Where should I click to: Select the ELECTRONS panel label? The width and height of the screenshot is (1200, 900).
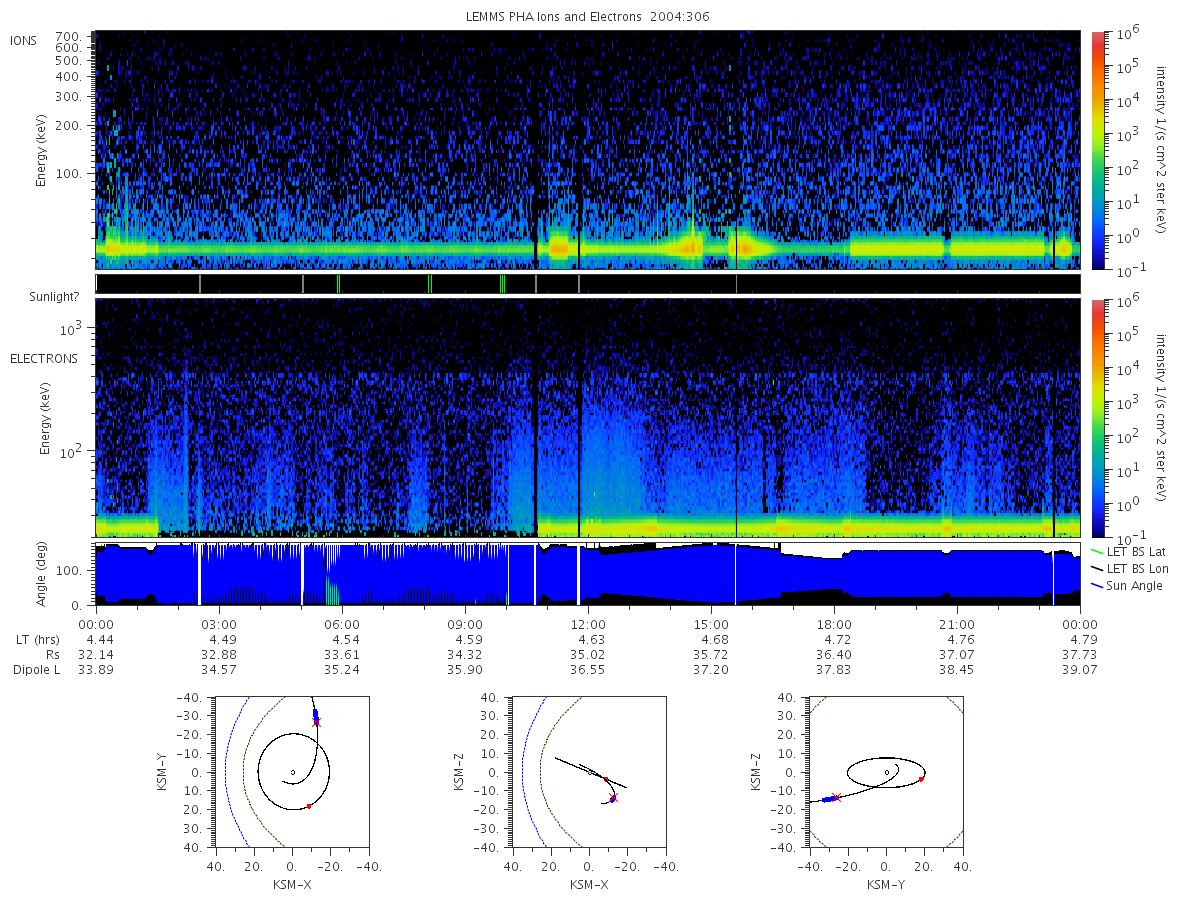[x=43, y=358]
